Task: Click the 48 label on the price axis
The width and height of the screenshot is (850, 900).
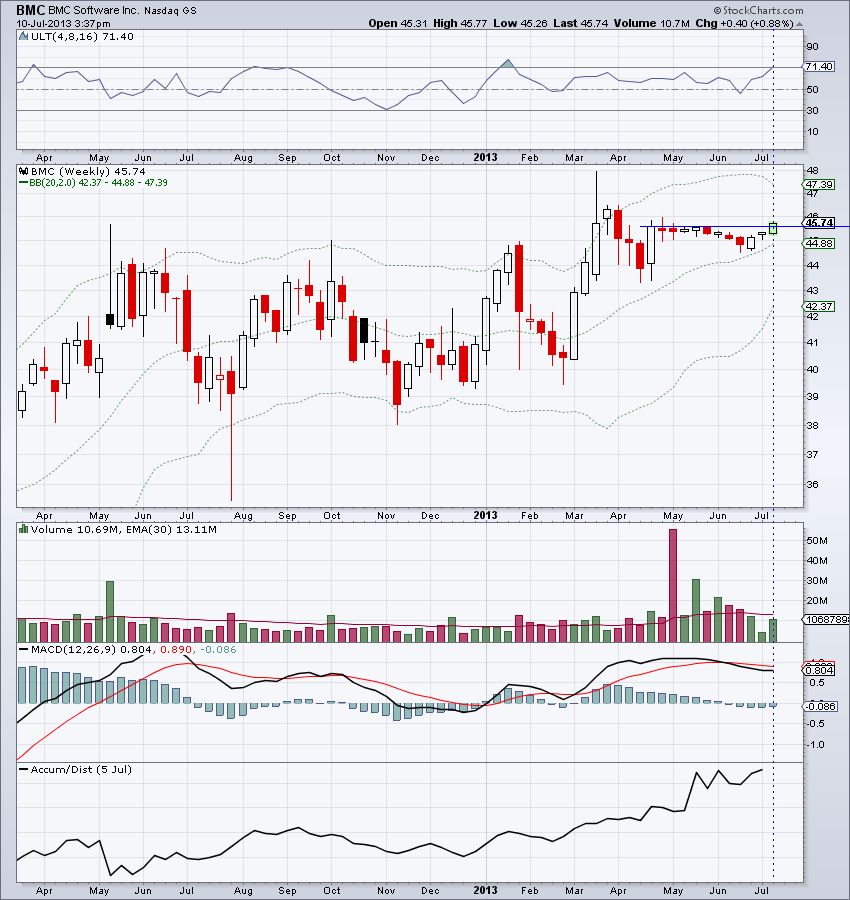Action: 812,170
